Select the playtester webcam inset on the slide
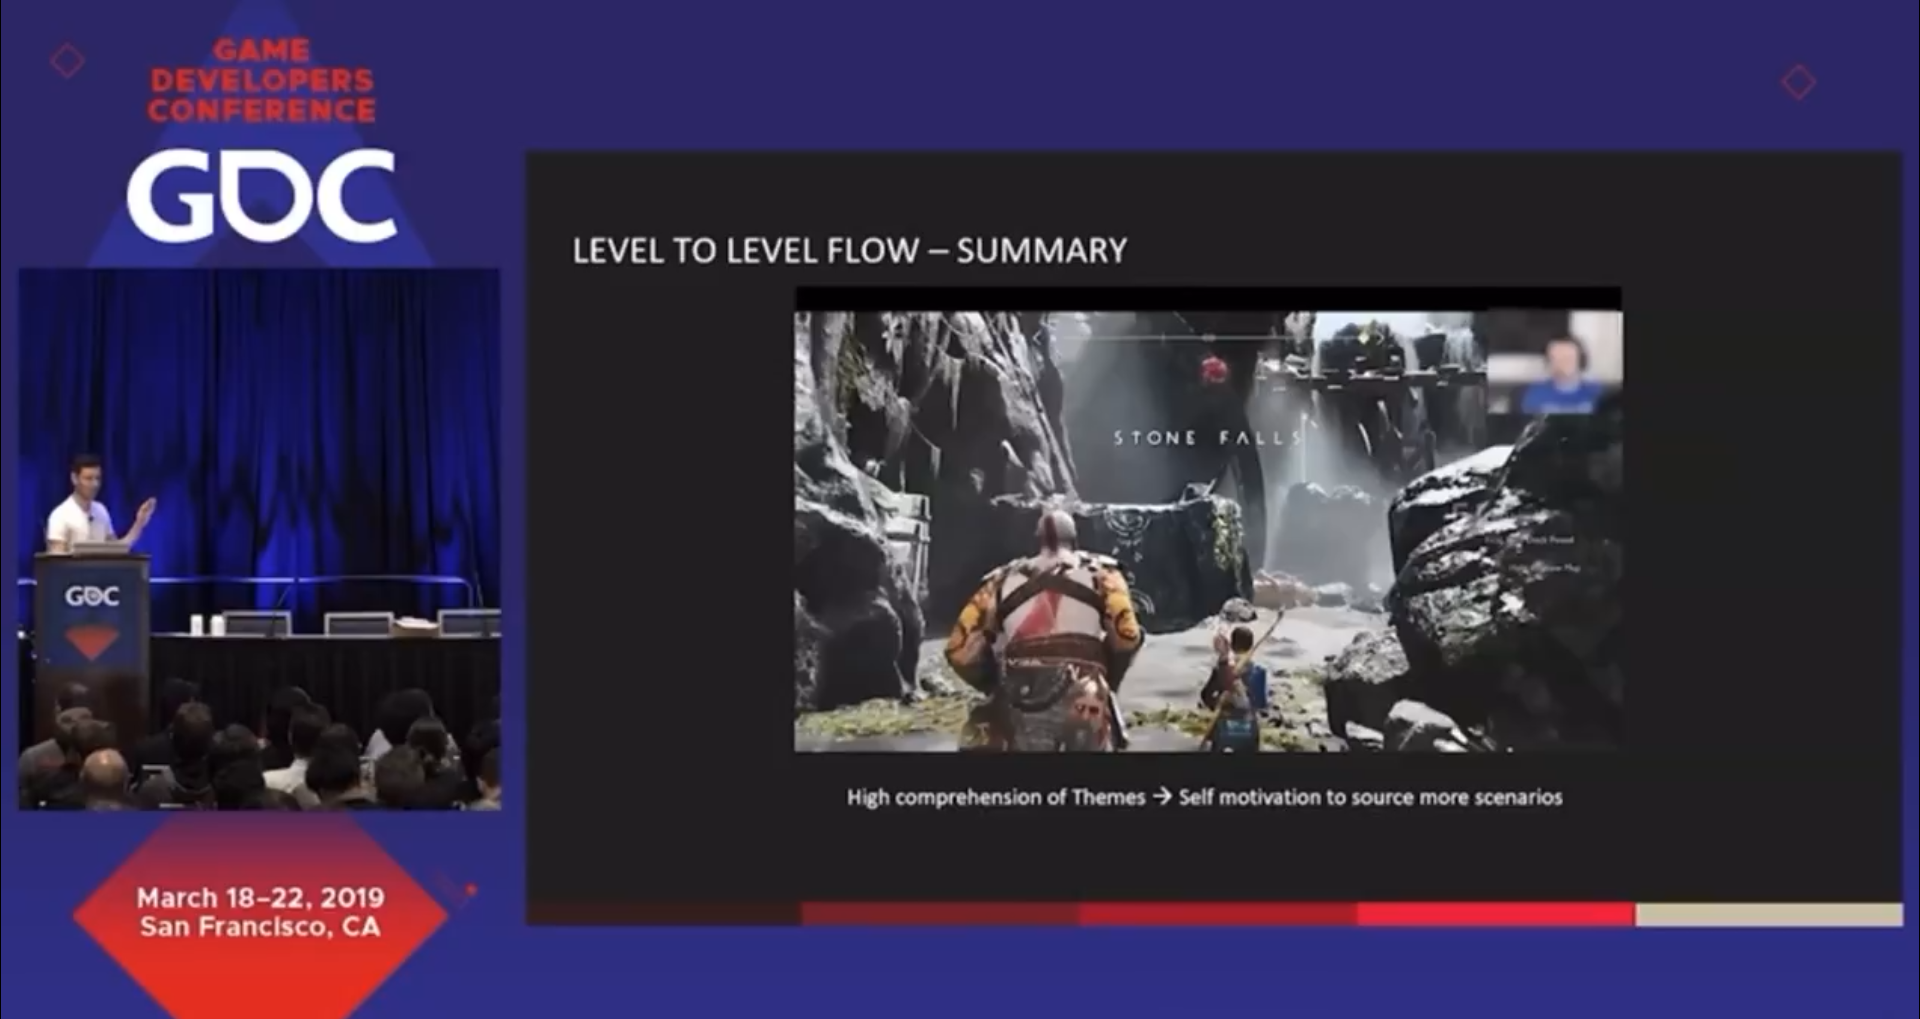The width and height of the screenshot is (1920, 1019). coord(1554,362)
